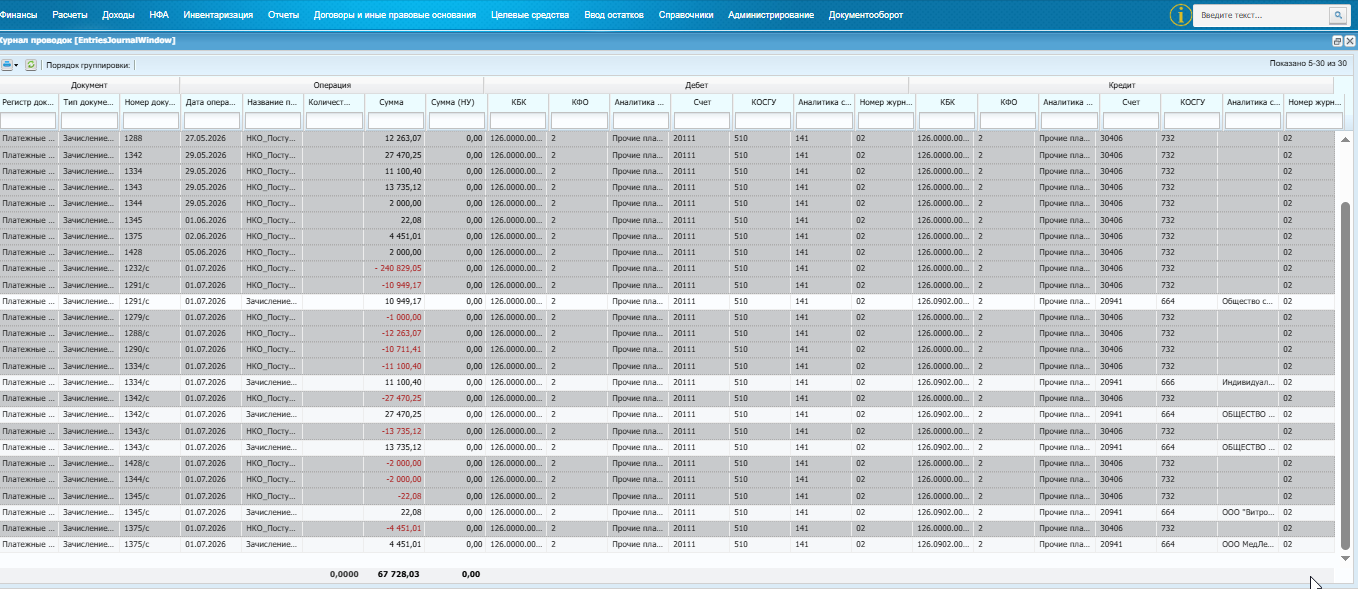The image size is (1358, 589).
Task: Click the vertical scrollbar down arrow
Action: click(x=1345, y=558)
